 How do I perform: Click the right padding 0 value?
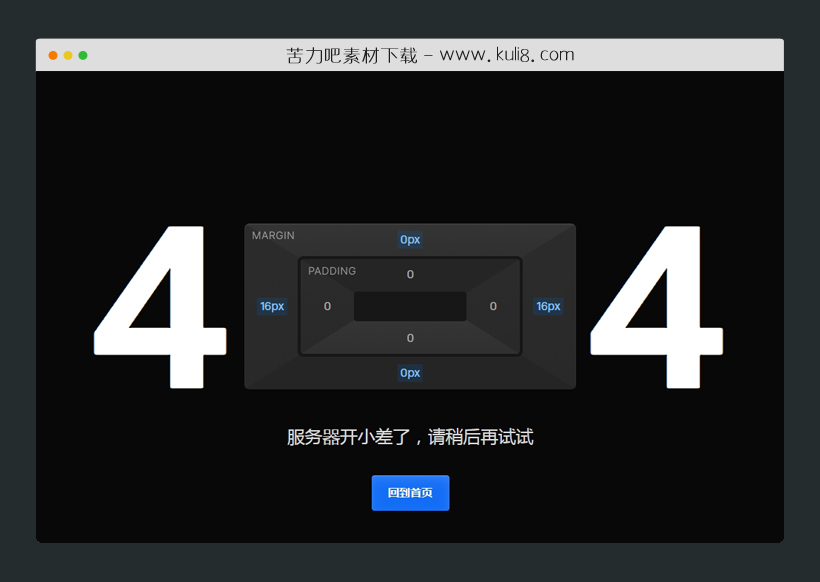492,306
